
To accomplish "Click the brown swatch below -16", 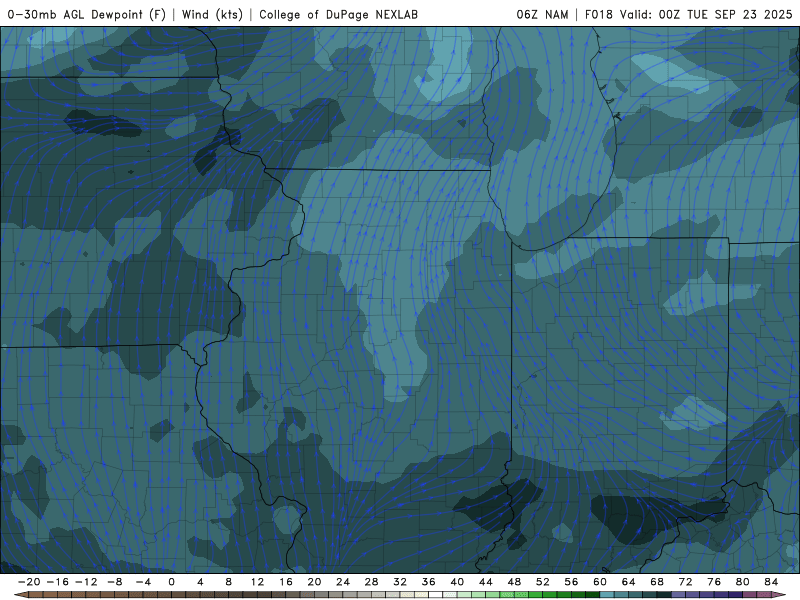I will [x=64, y=595].
